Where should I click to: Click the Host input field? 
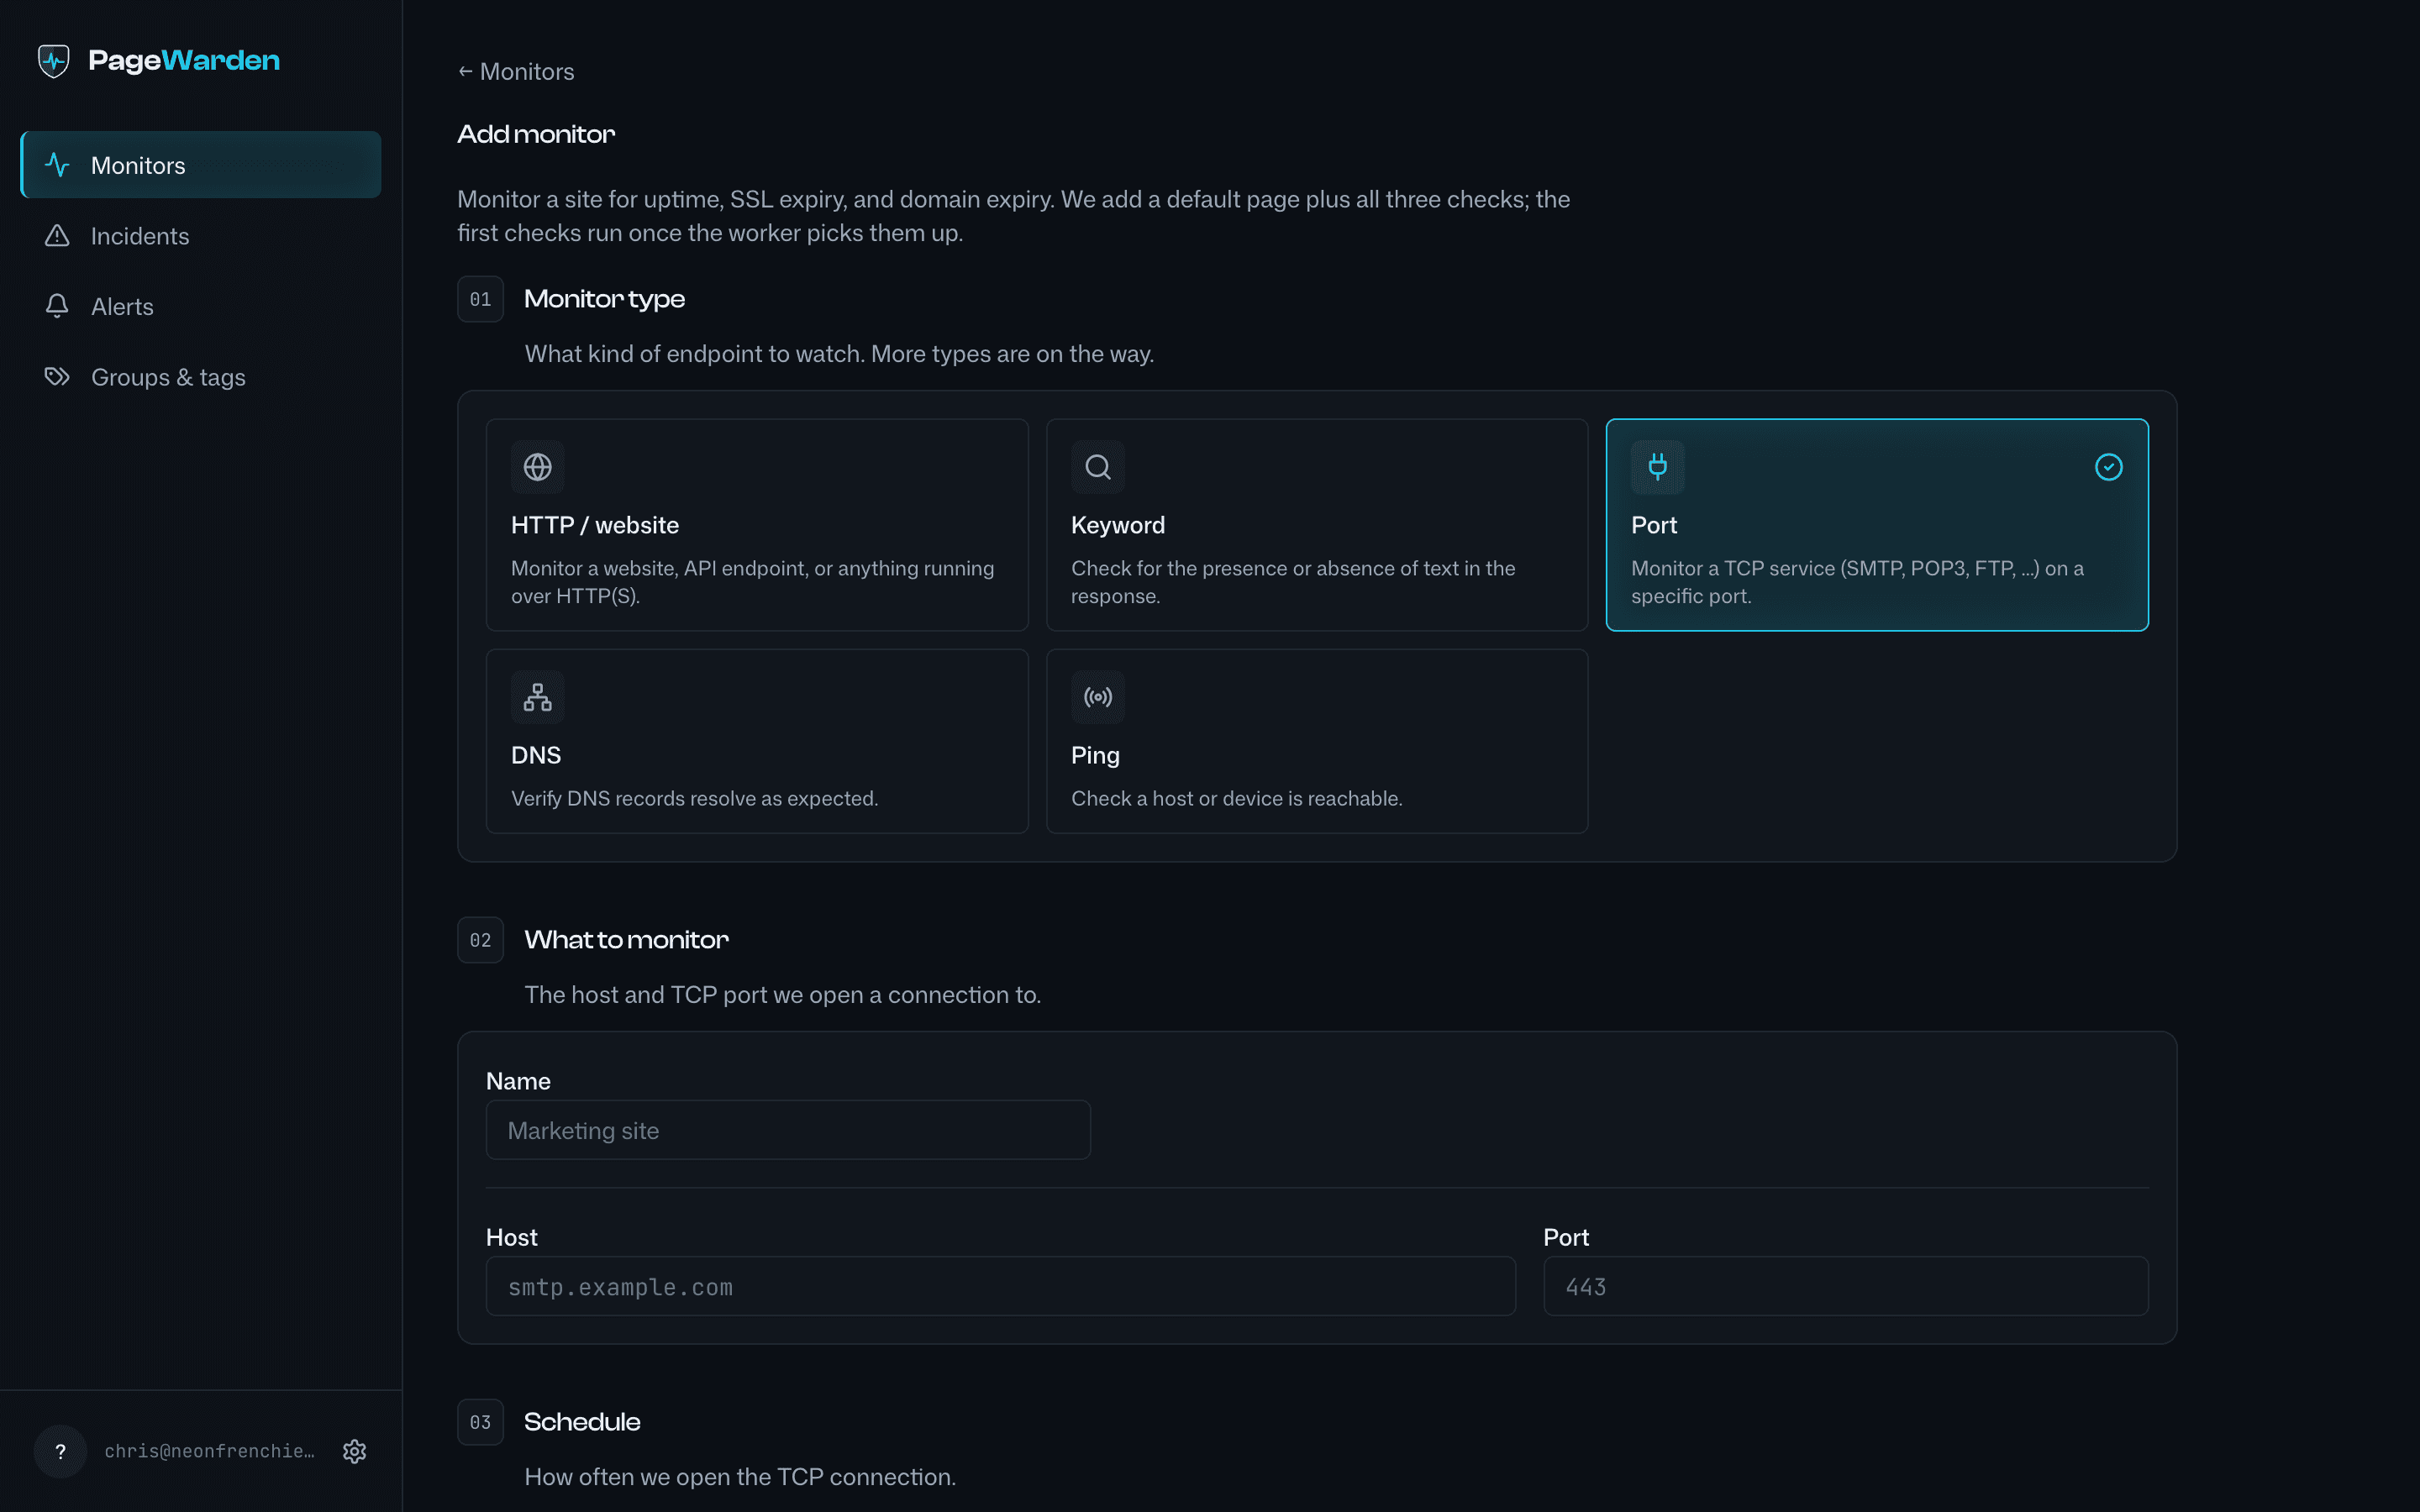point(1001,1286)
